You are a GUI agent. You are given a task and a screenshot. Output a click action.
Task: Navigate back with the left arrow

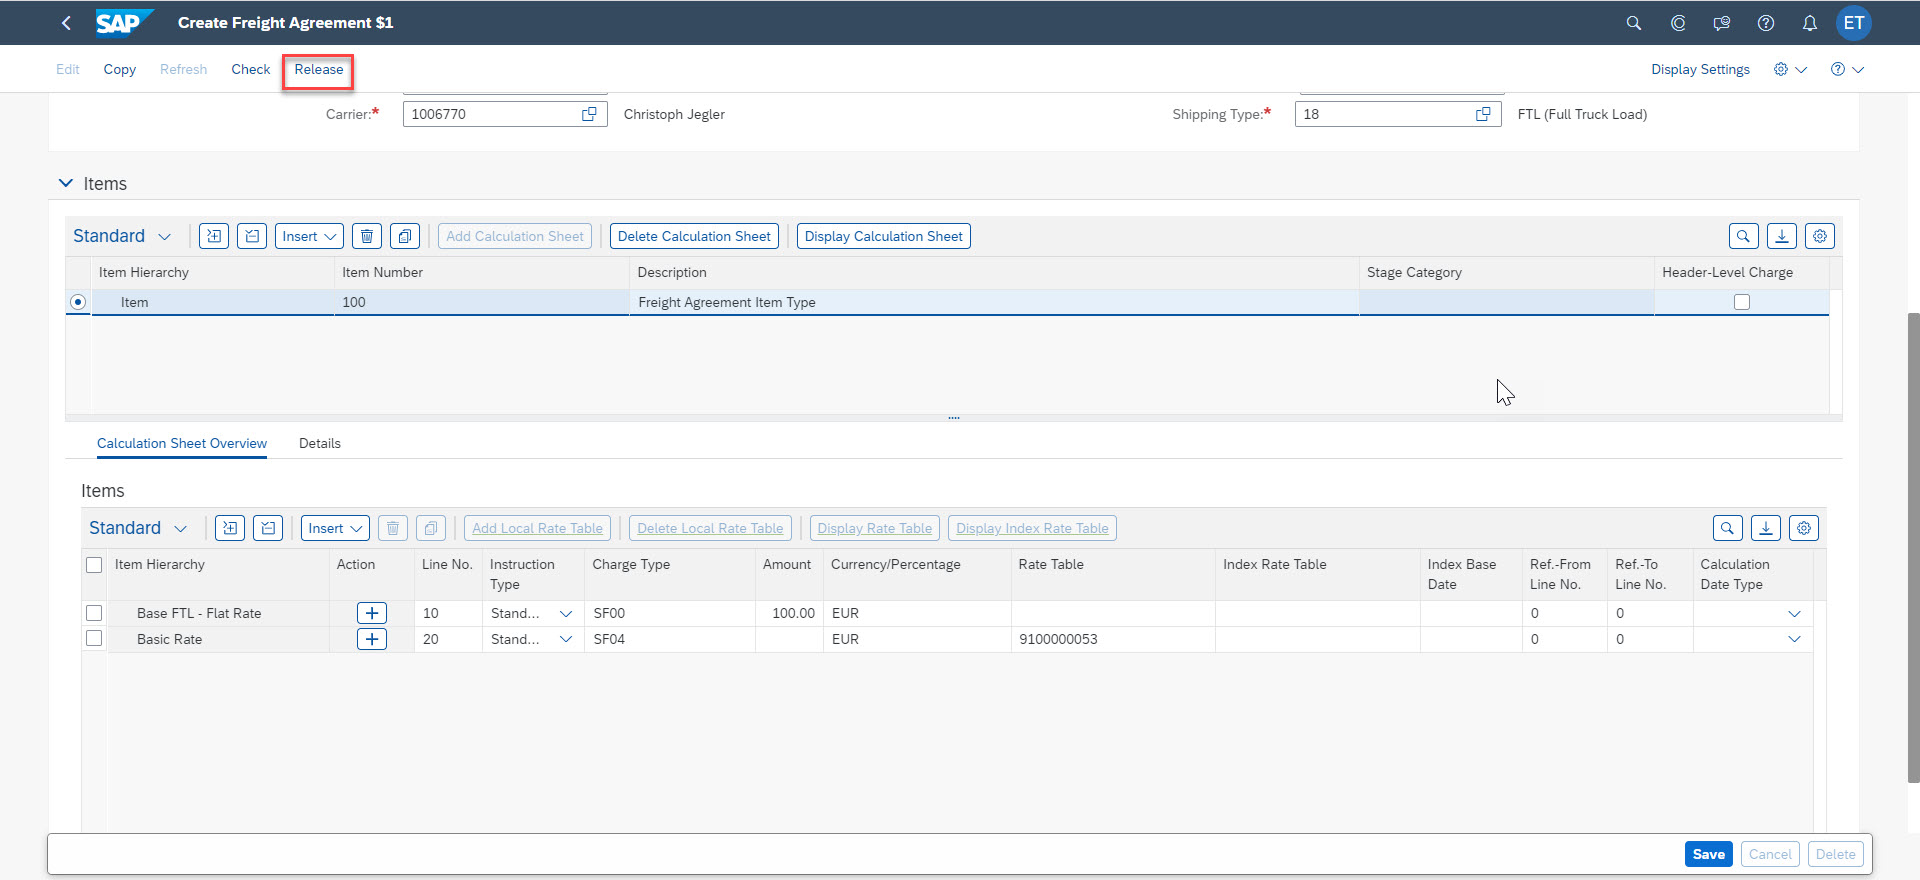tap(66, 23)
